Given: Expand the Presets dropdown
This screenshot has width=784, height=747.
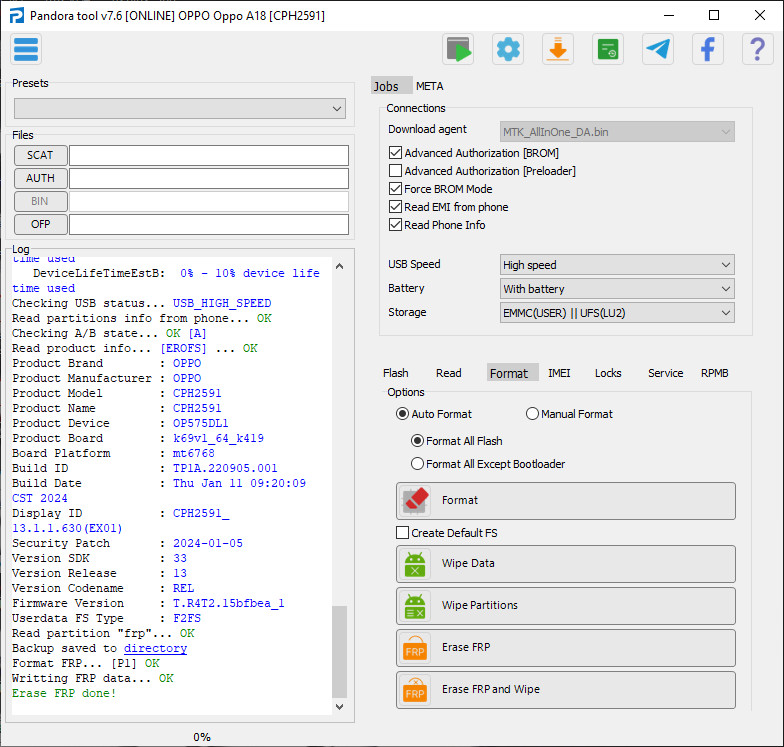Looking at the screenshot, I should 180,108.
